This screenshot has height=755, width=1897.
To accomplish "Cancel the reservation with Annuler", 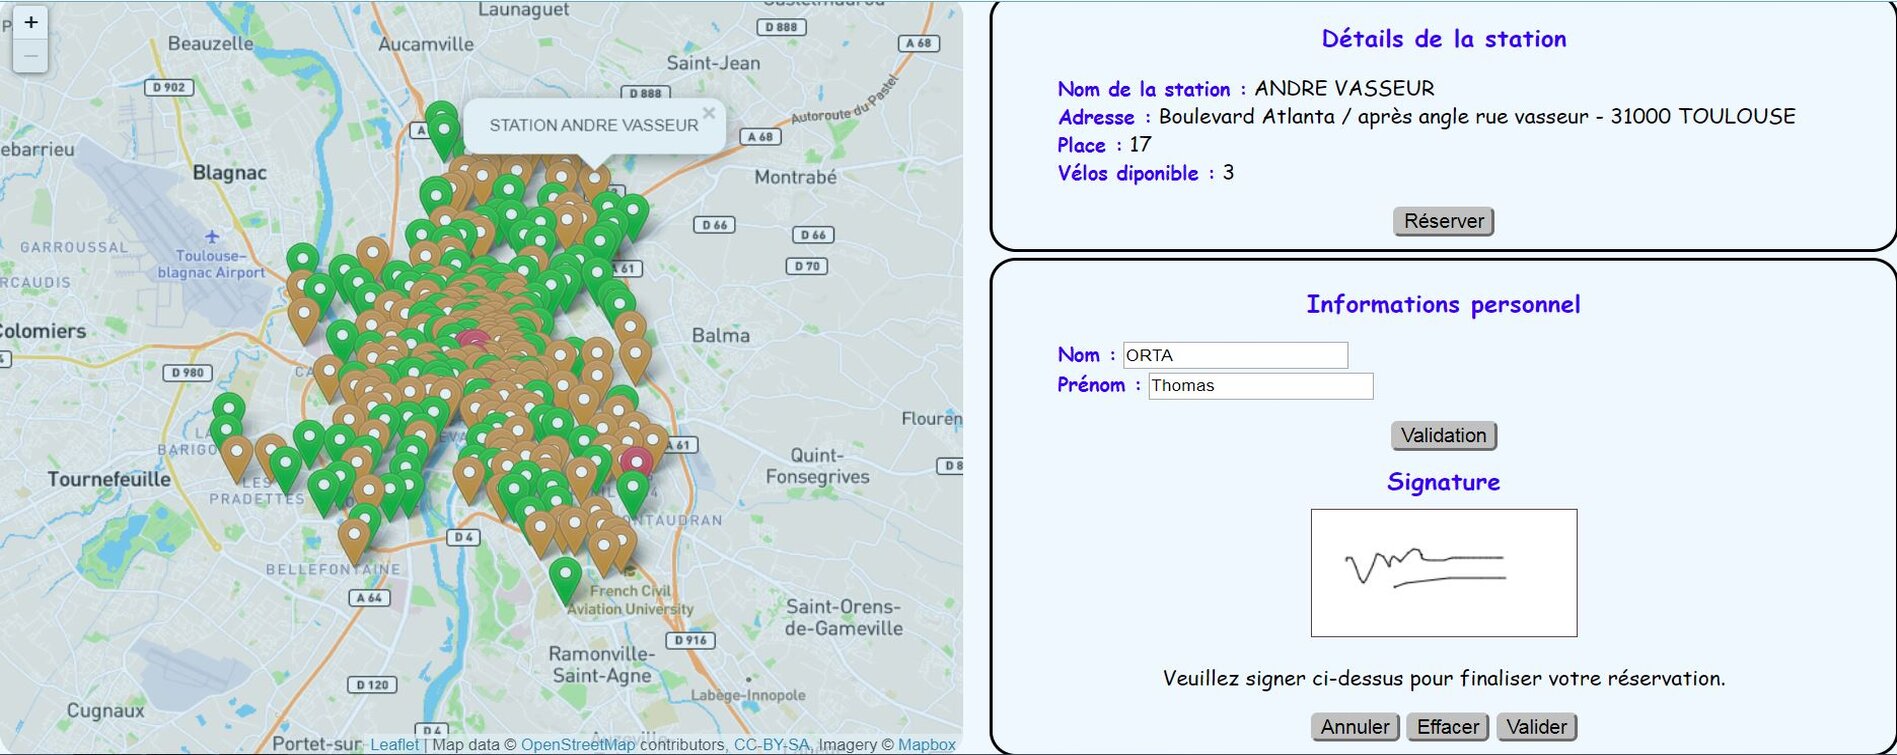I will pyautogui.click(x=1355, y=727).
